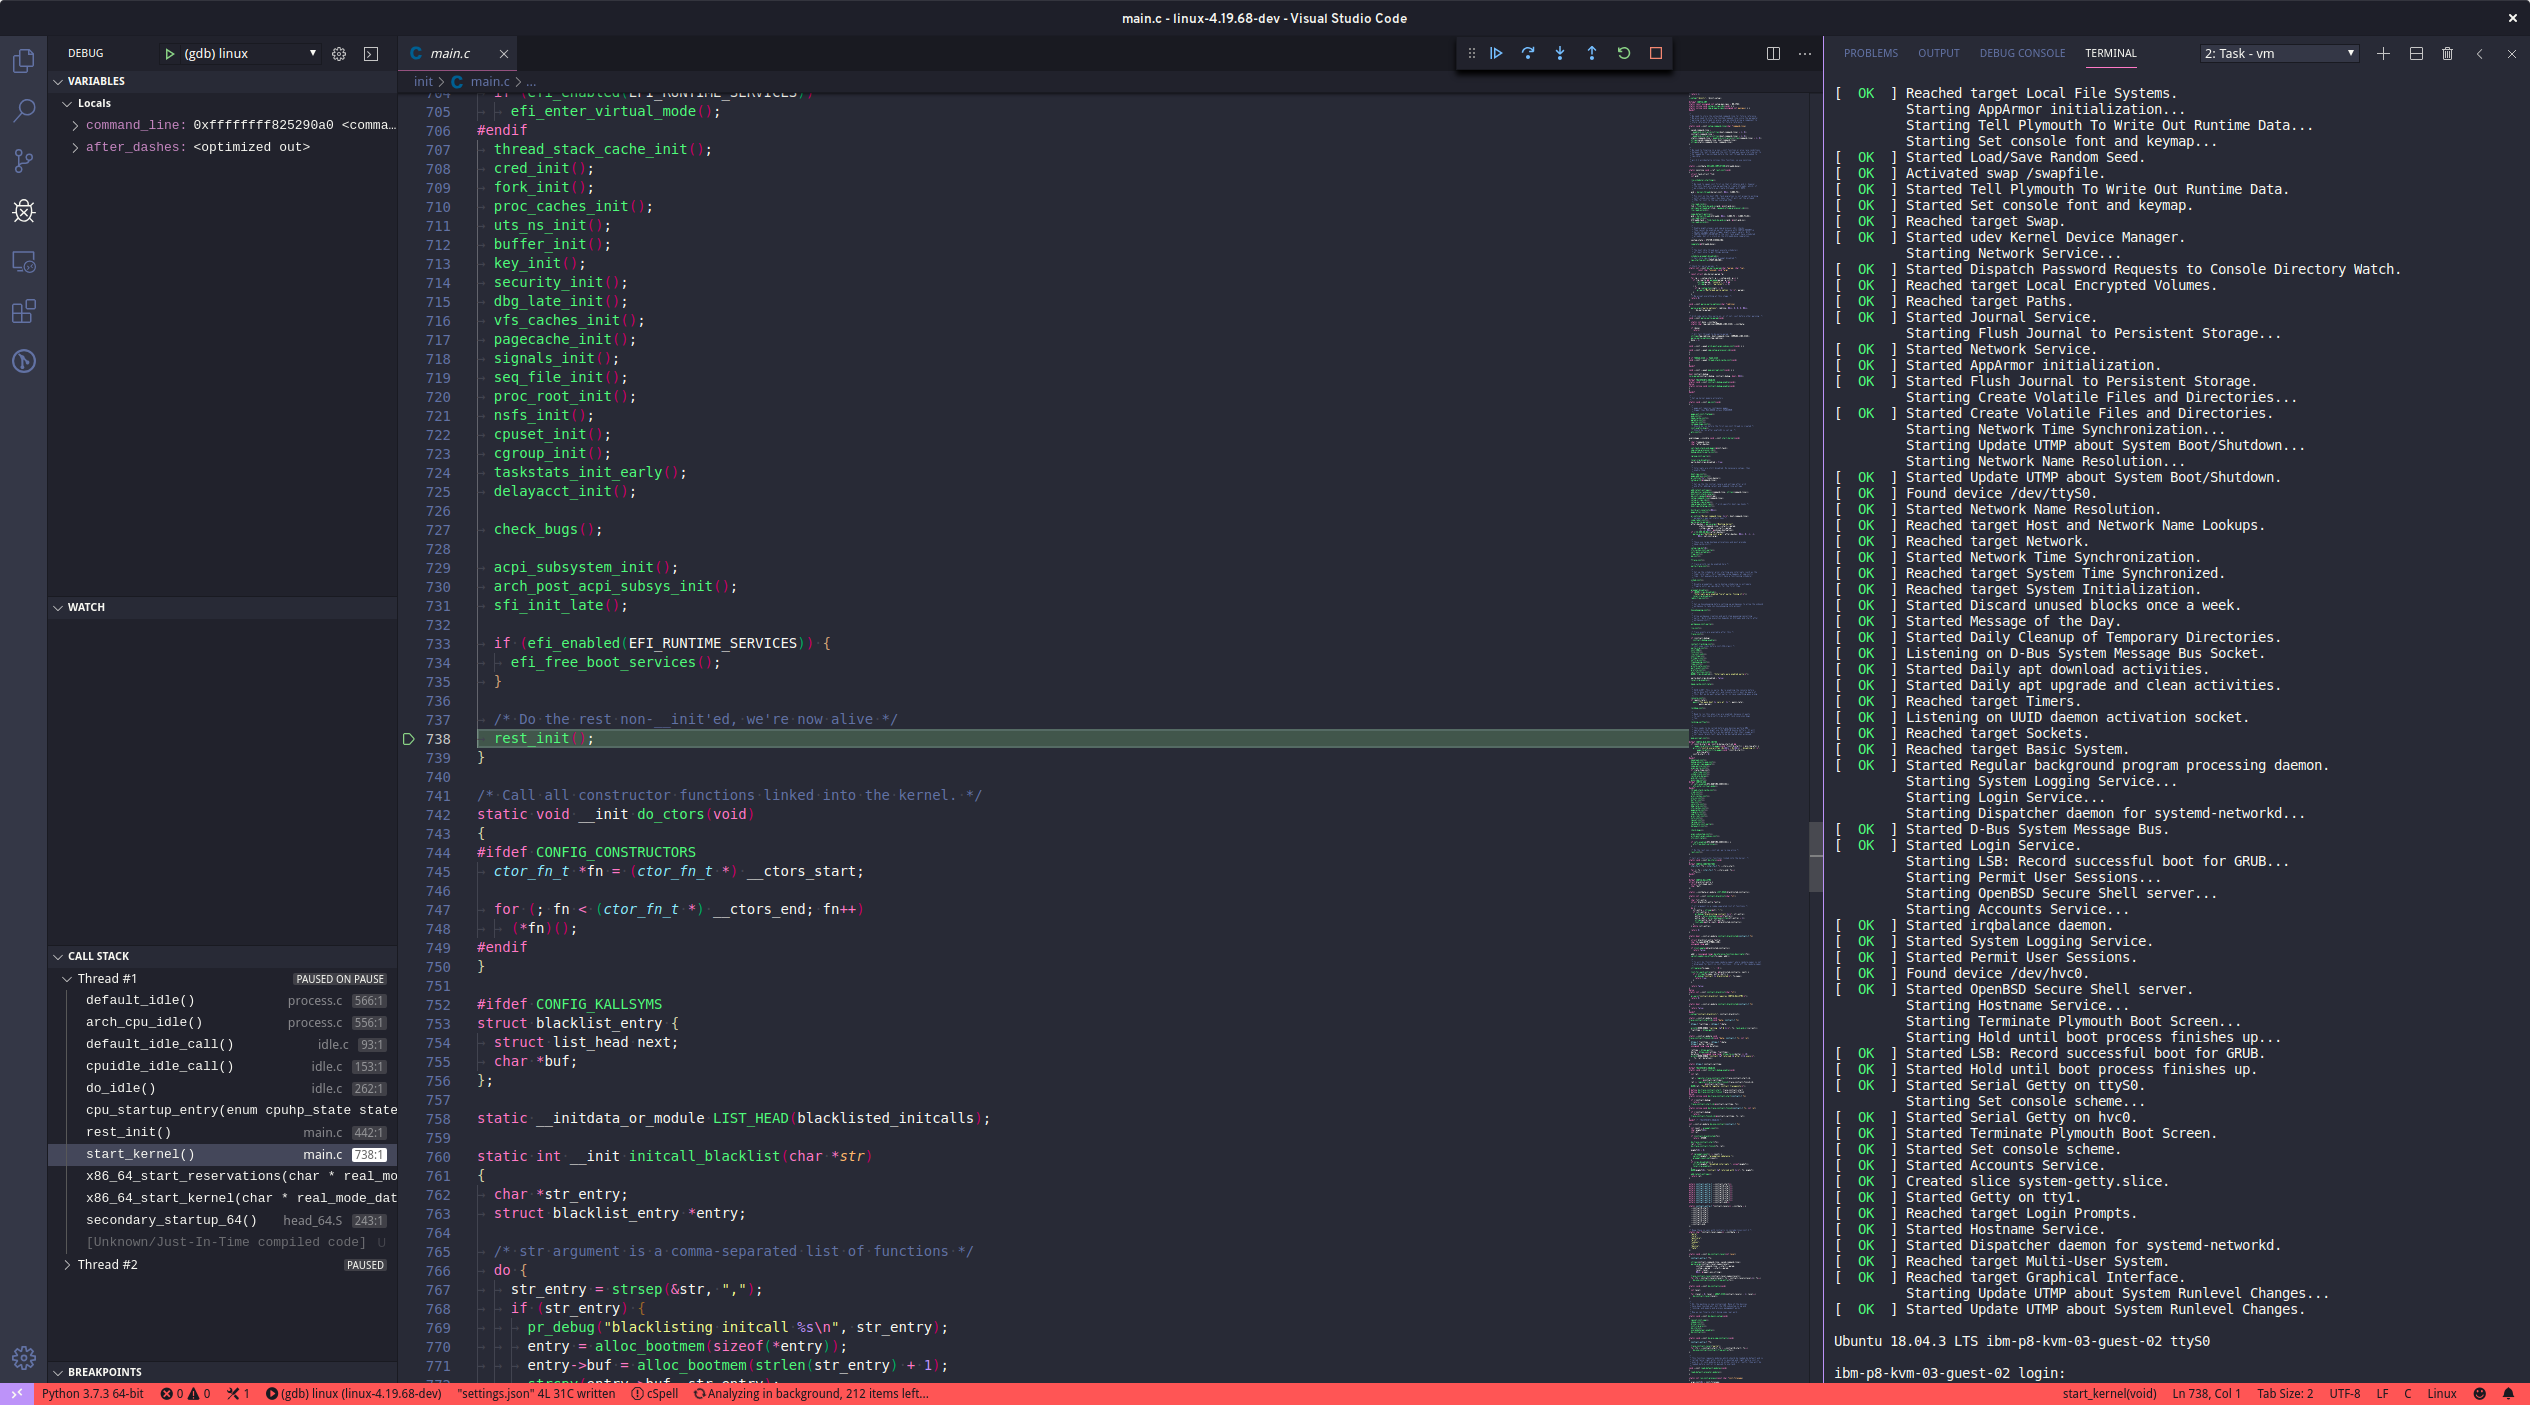
Task: Open the Search view in activity bar
Action: click(24, 111)
